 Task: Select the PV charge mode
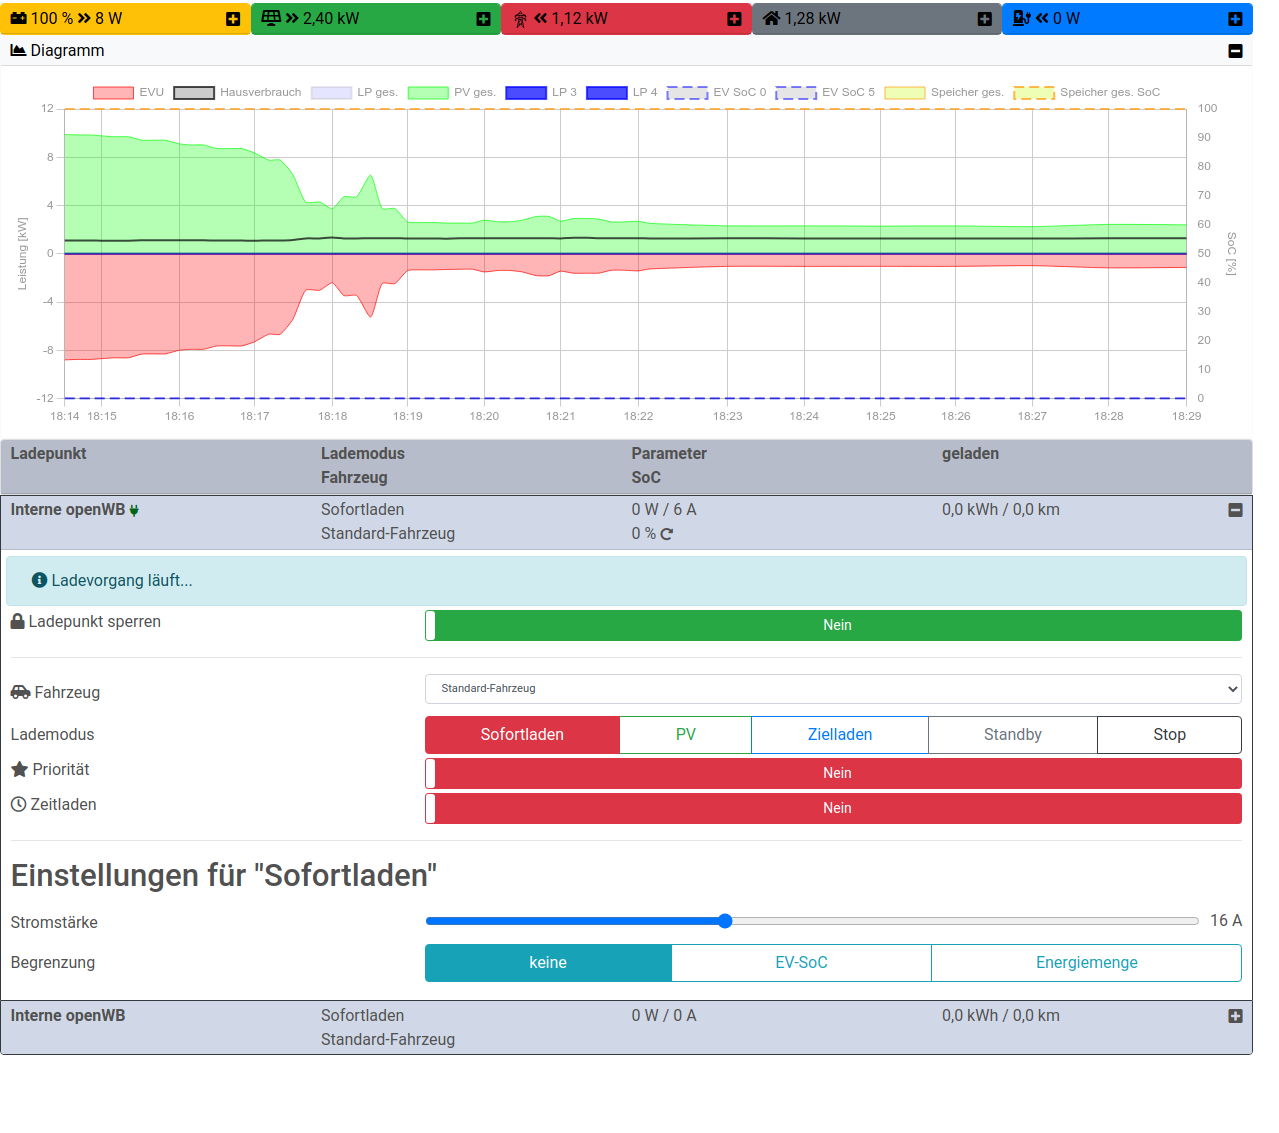685,735
